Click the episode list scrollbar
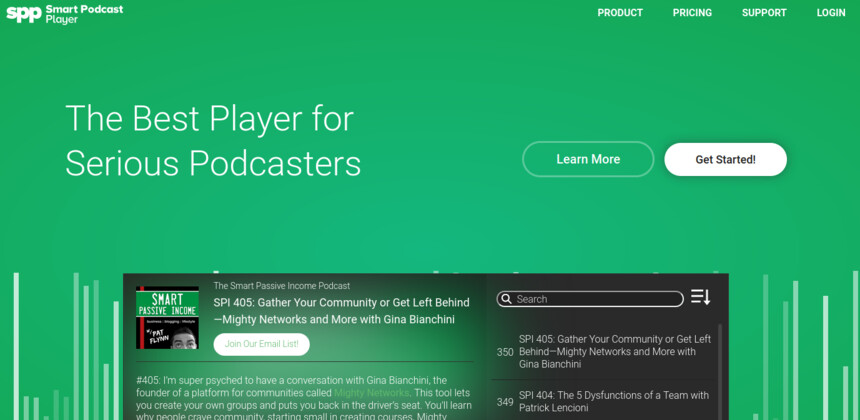 720,372
